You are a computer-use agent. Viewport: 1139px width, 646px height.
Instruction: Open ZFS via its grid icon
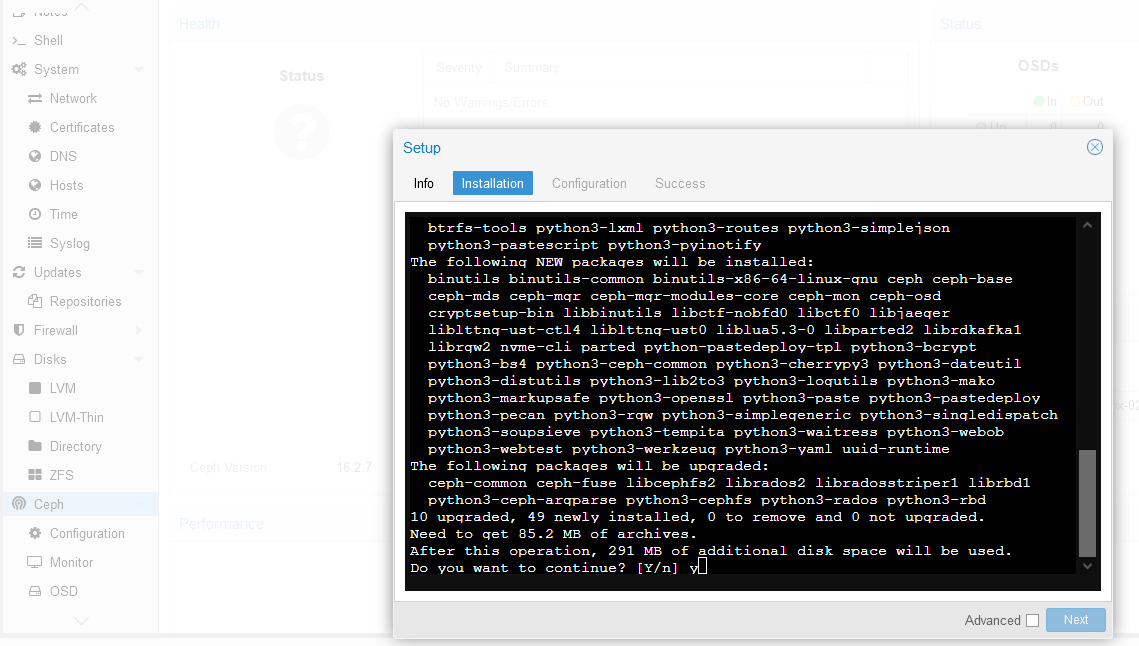tap(35, 476)
